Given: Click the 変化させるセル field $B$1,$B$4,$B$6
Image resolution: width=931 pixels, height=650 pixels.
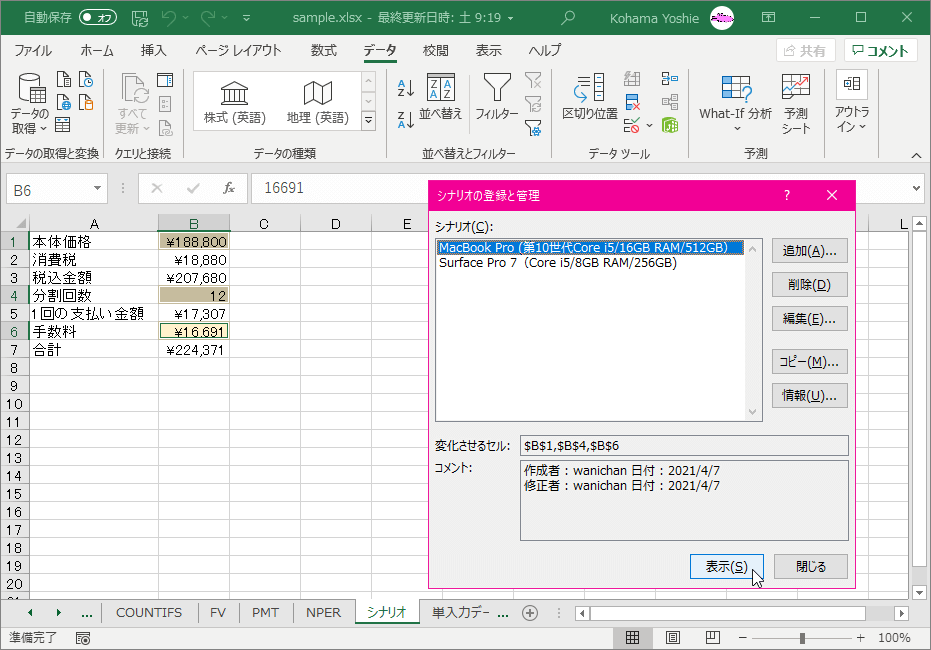Looking at the screenshot, I should pyautogui.click(x=684, y=446).
